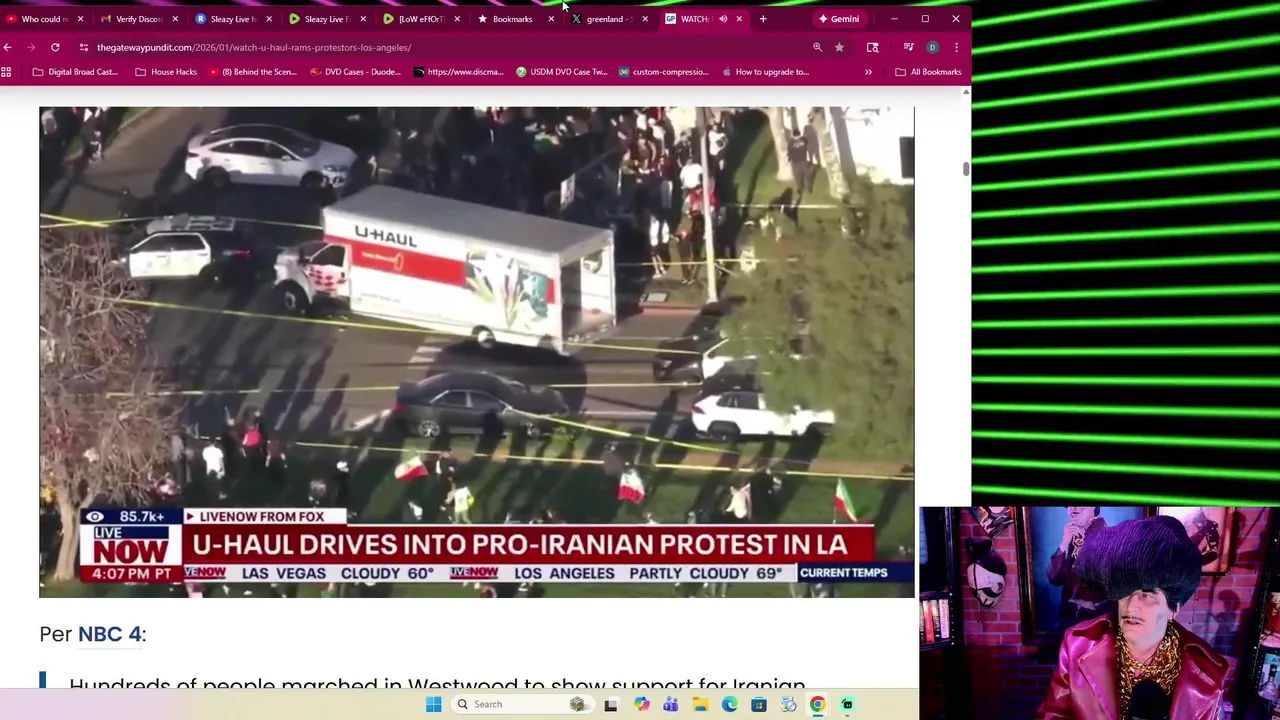The image size is (1280, 720).
Task: Open Microsoft Store on taskbar
Action: coord(759,704)
